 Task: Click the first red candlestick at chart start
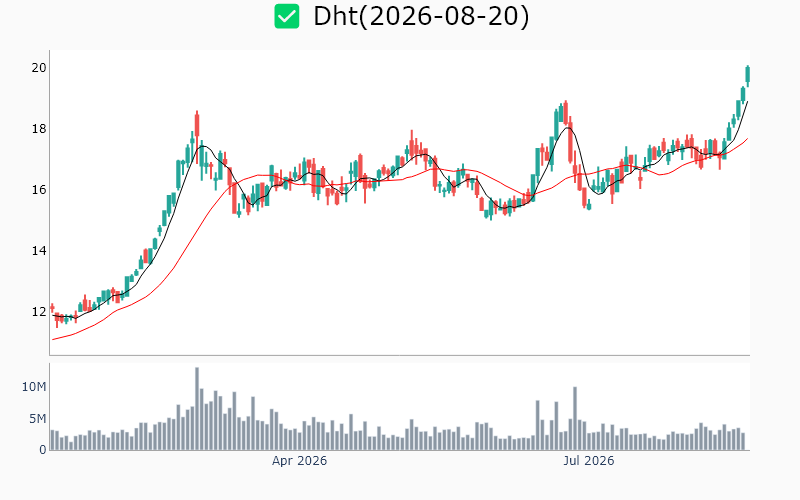pyautogui.click(x=52, y=308)
